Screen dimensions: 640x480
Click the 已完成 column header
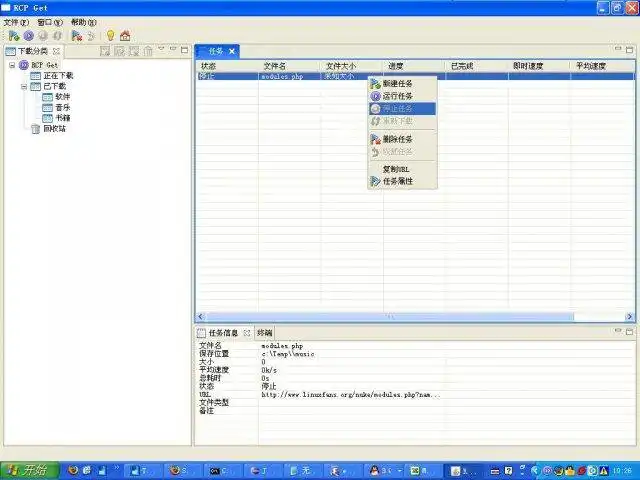476,66
